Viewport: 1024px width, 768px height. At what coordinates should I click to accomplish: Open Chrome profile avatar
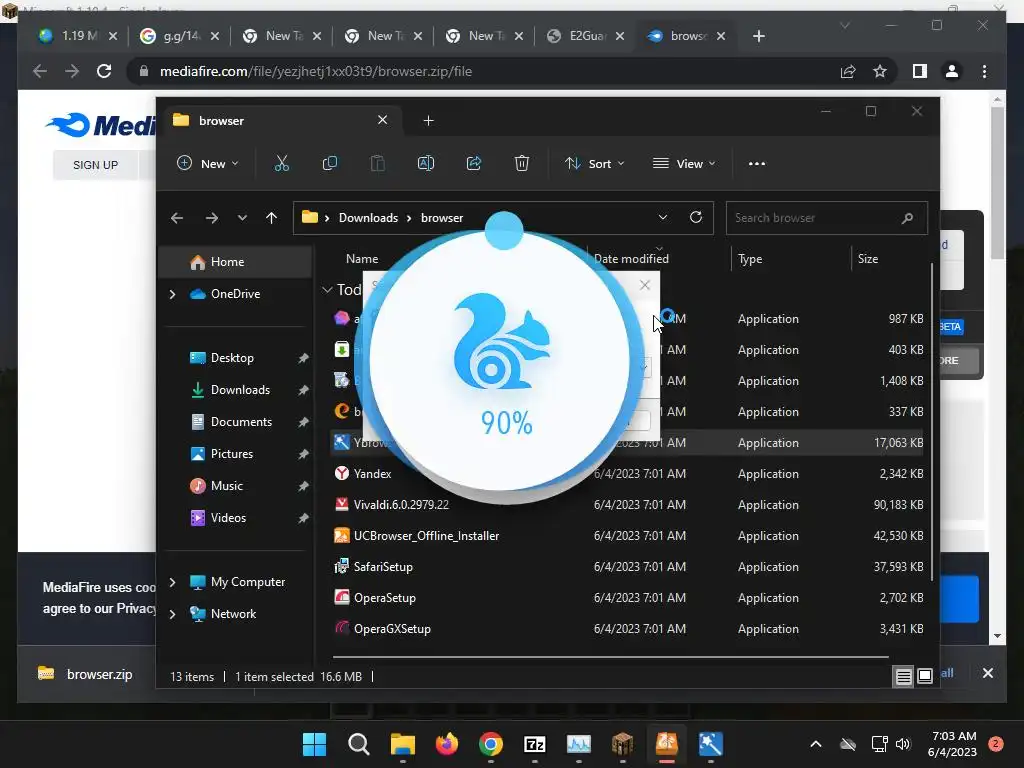click(952, 71)
